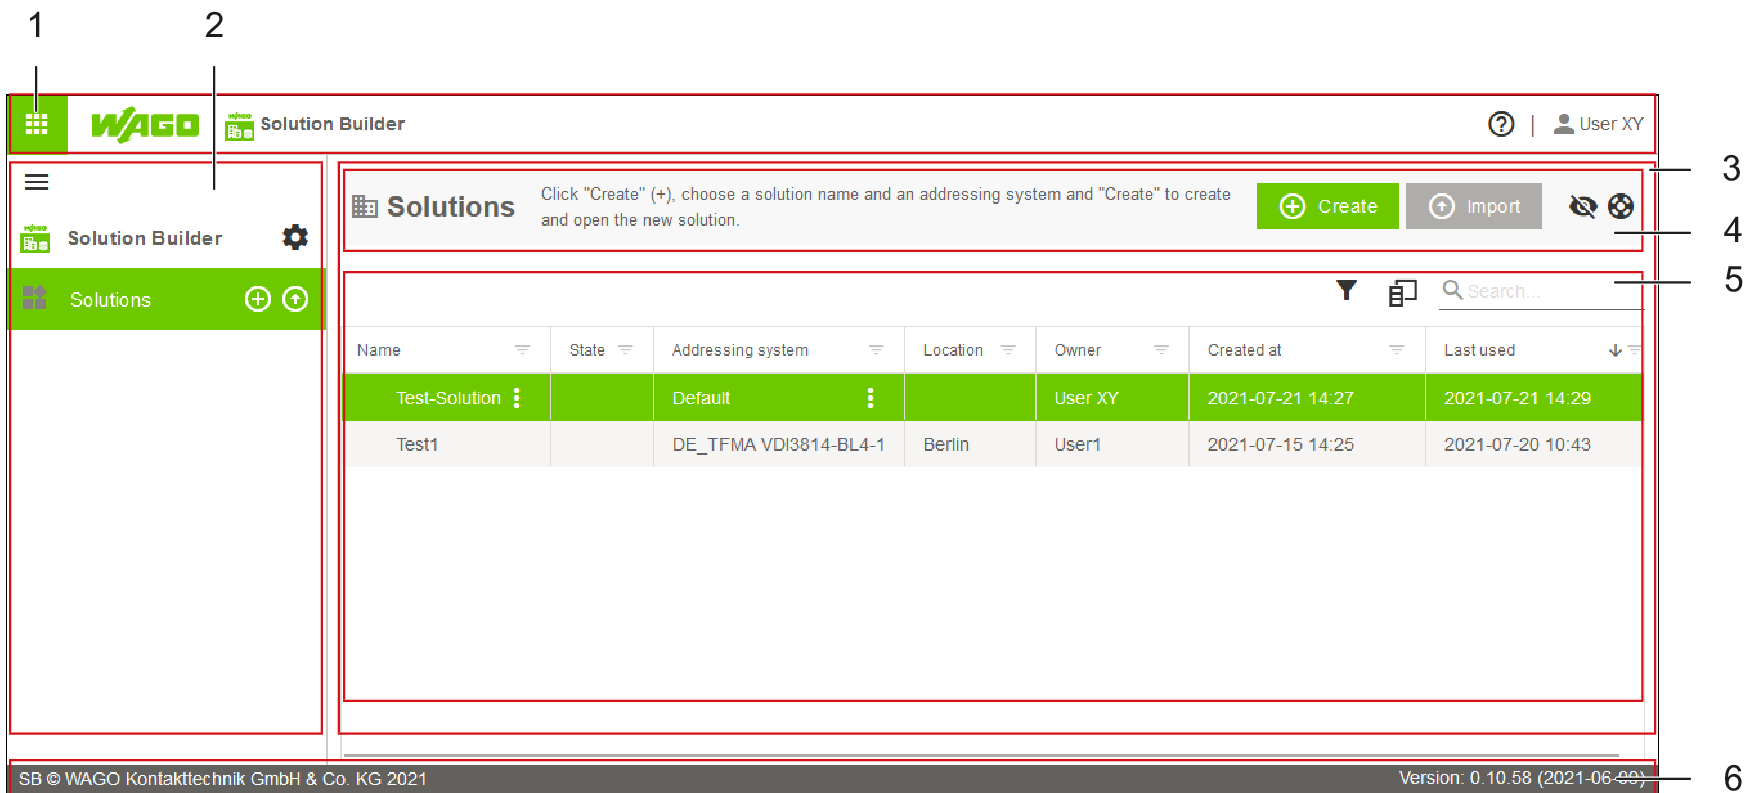This screenshot has height=793, width=1751.
Task: Add a solution via sidebar plus icon
Action: click(258, 299)
